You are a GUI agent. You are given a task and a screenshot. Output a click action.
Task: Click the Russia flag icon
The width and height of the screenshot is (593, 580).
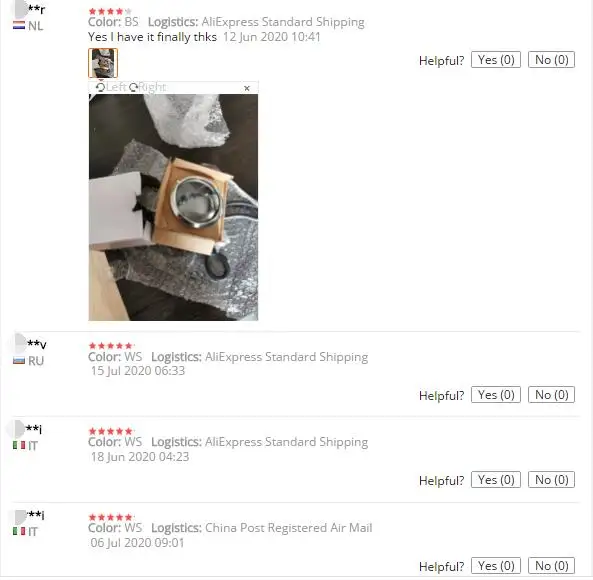19,361
